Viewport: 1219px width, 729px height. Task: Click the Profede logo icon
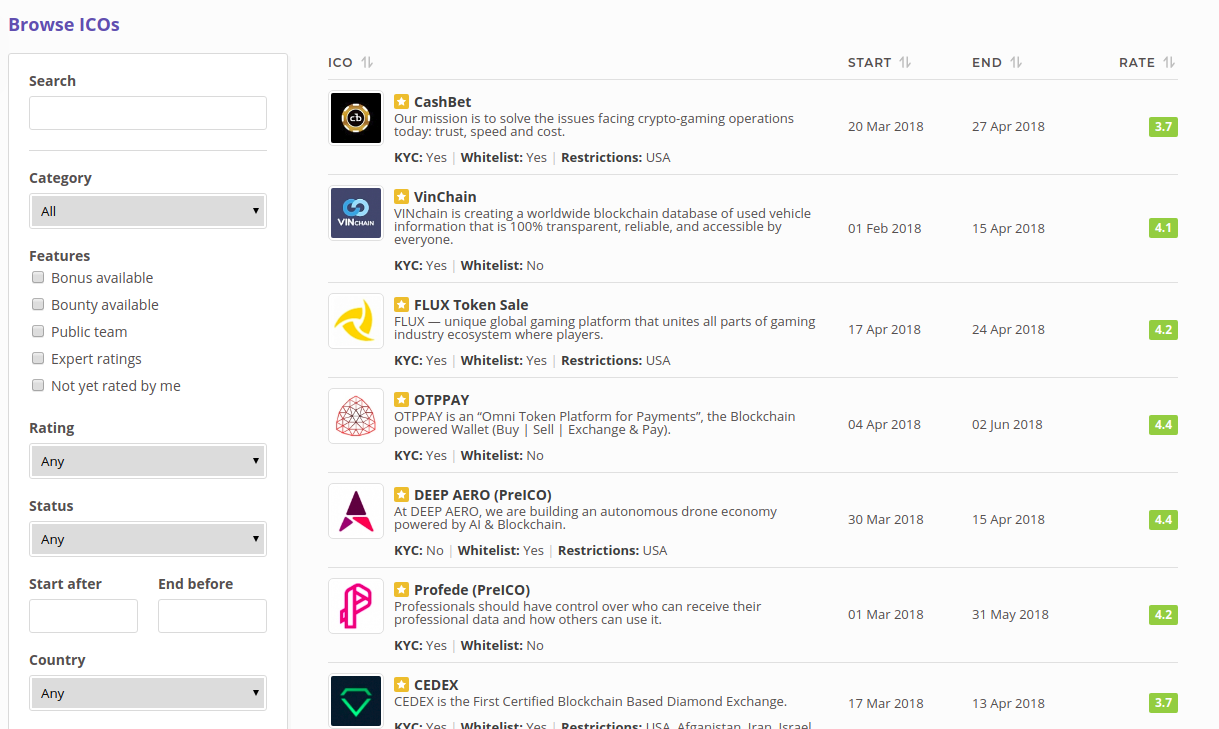click(x=356, y=606)
